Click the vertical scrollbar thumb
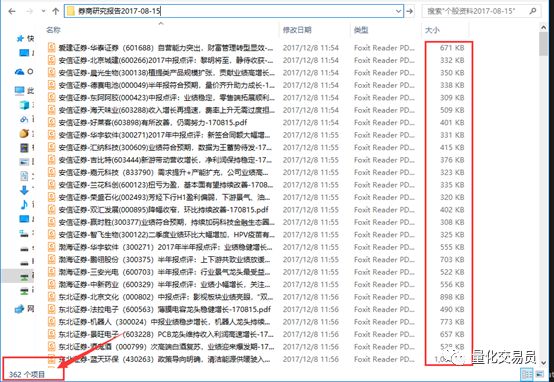The height and width of the screenshot is (382, 554). [544, 44]
